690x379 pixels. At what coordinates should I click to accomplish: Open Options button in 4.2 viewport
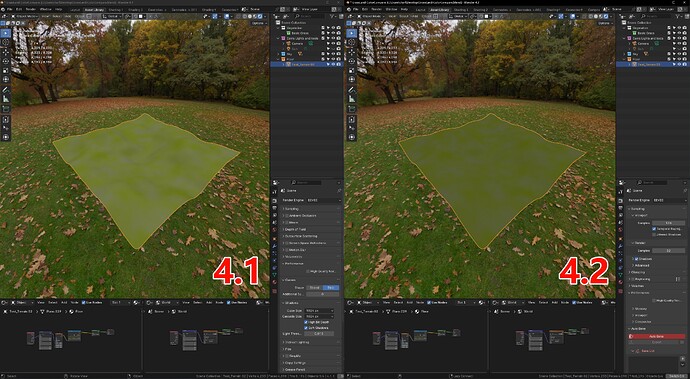pos(605,23)
